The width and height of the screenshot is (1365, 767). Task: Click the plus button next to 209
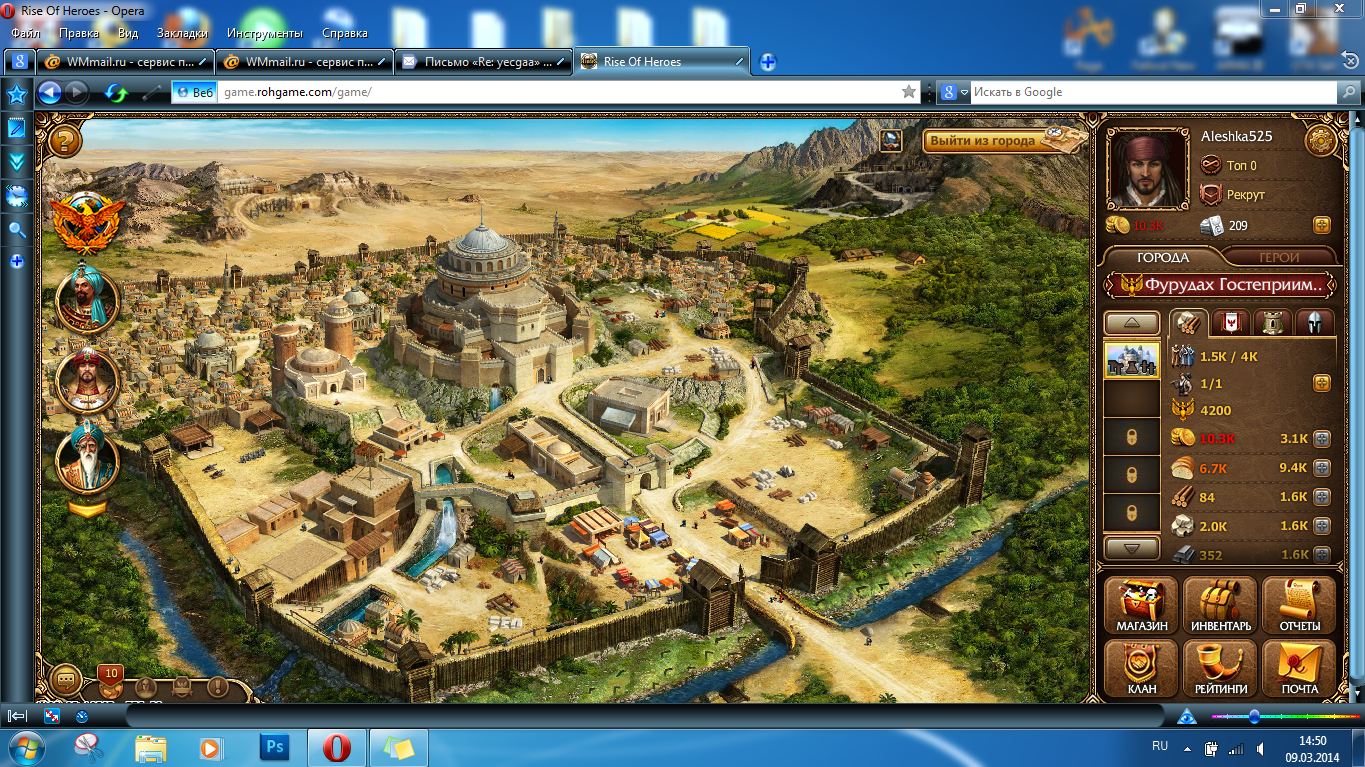click(1321, 225)
